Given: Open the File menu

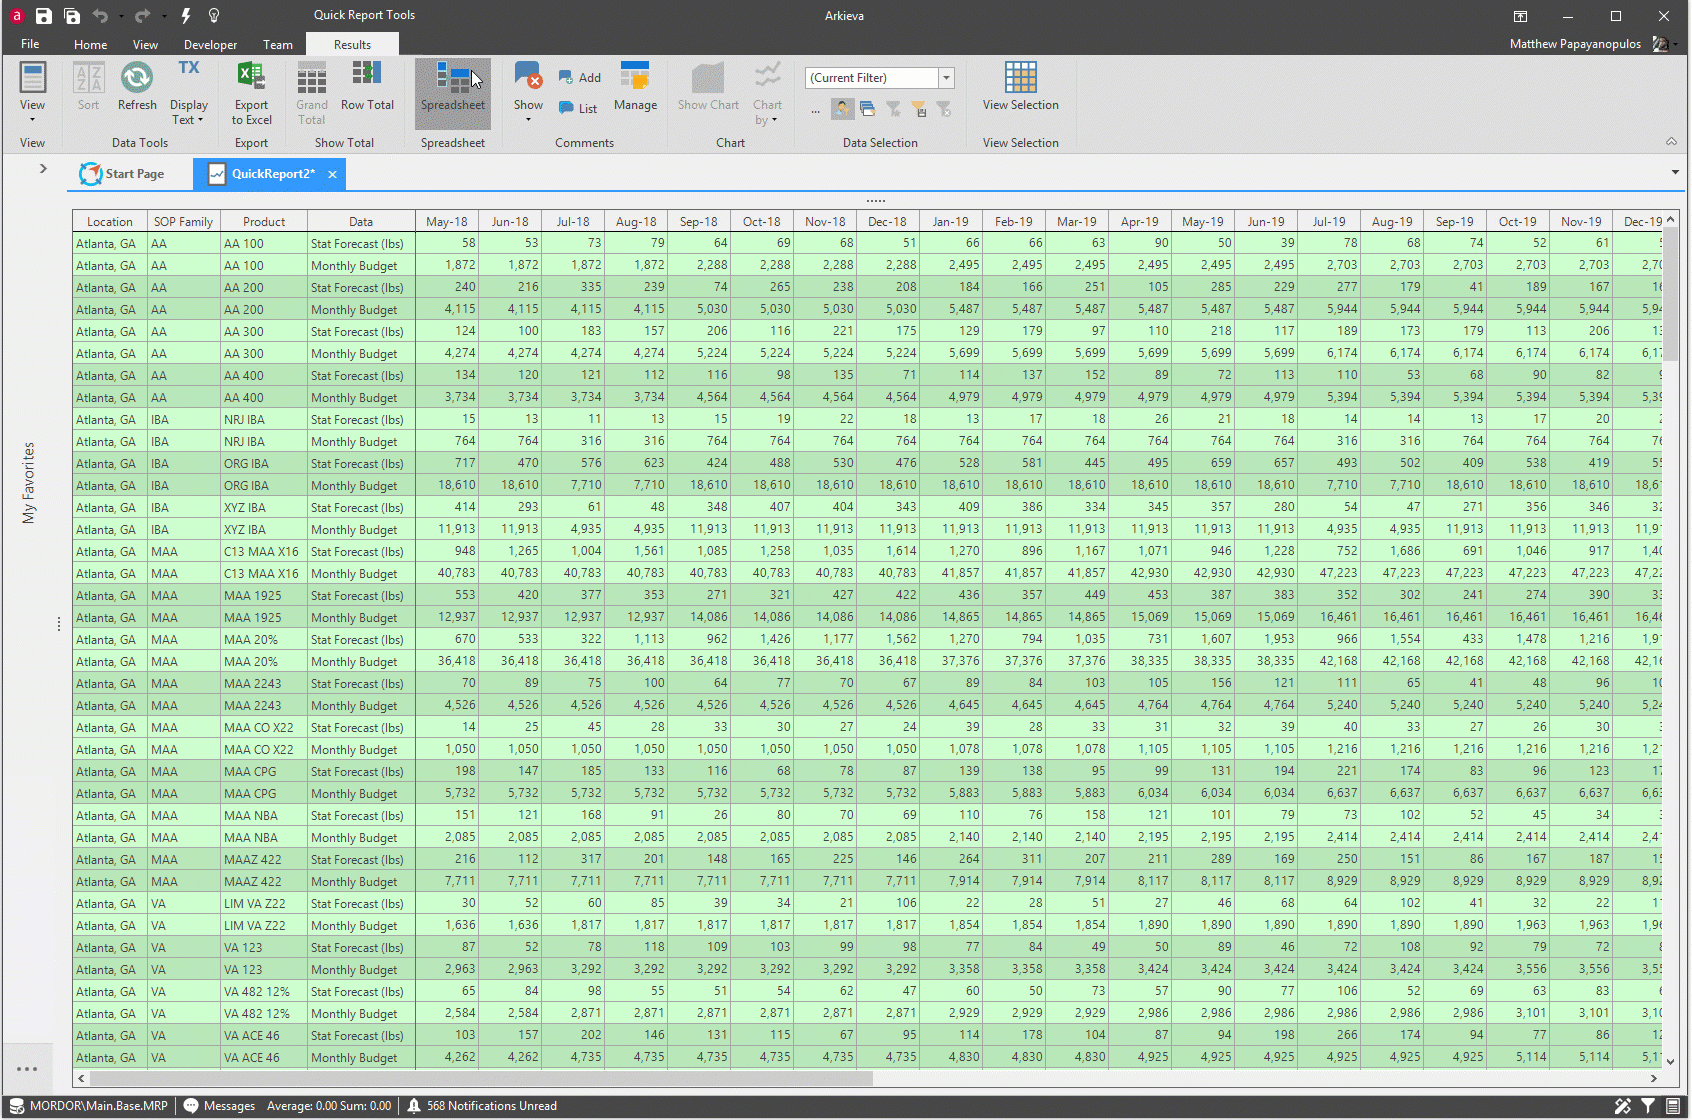Looking at the screenshot, I should [30, 44].
